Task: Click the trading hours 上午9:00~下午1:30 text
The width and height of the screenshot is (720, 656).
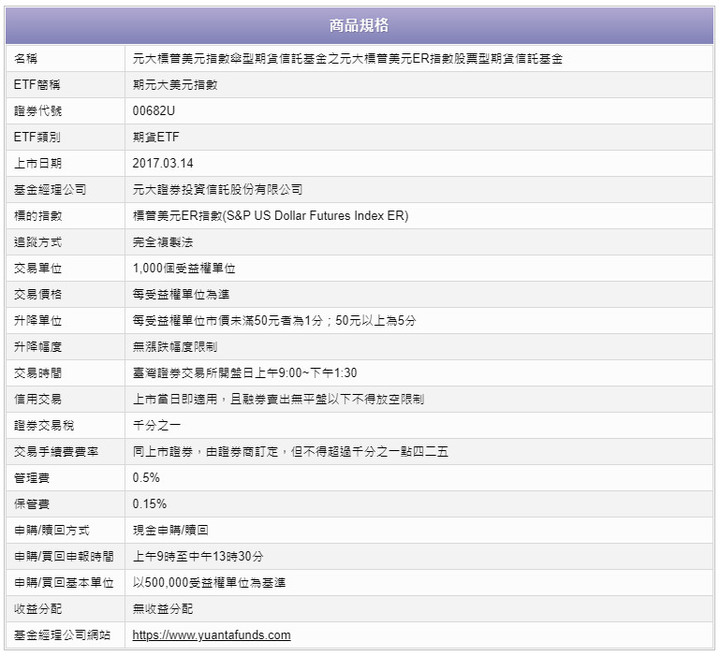Action: (305, 373)
